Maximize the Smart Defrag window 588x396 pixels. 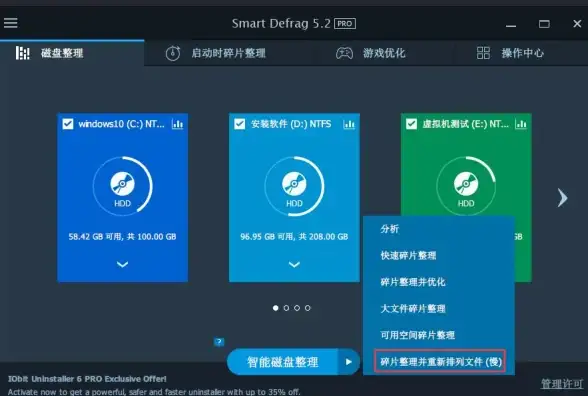tap(544, 24)
